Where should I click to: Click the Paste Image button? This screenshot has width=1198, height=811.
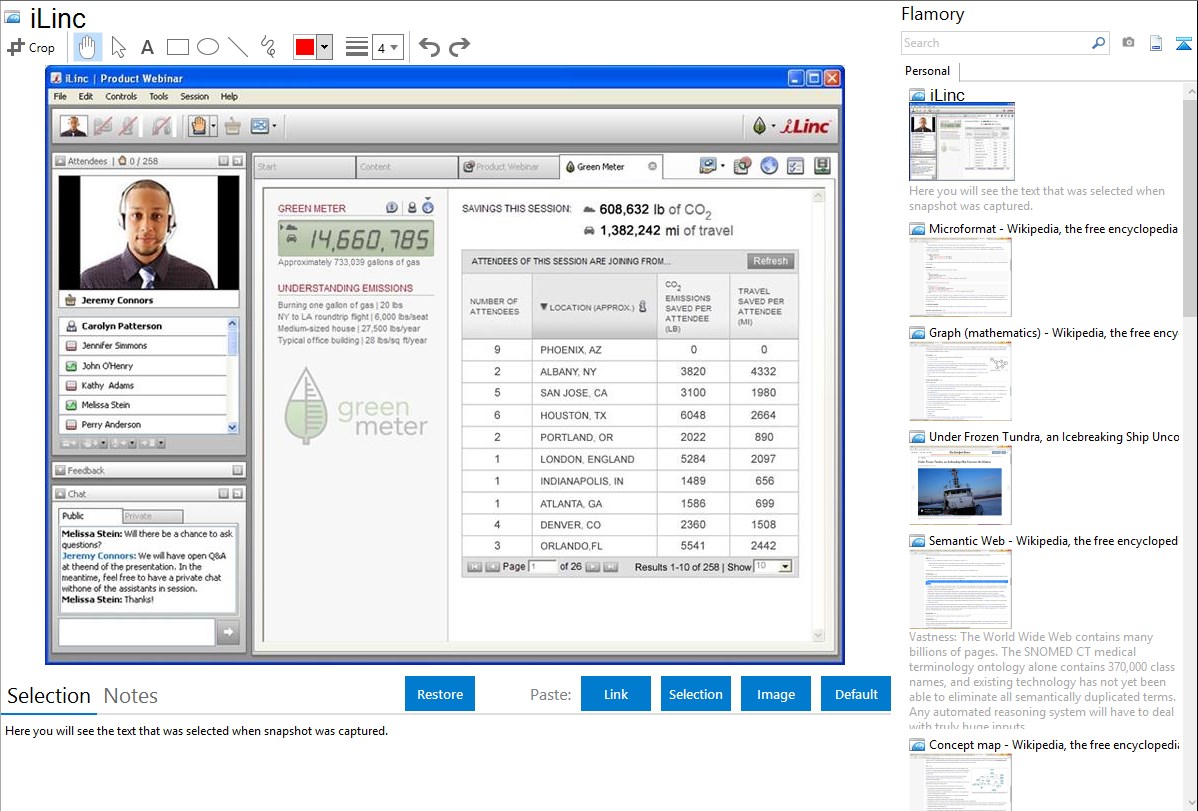776,694
